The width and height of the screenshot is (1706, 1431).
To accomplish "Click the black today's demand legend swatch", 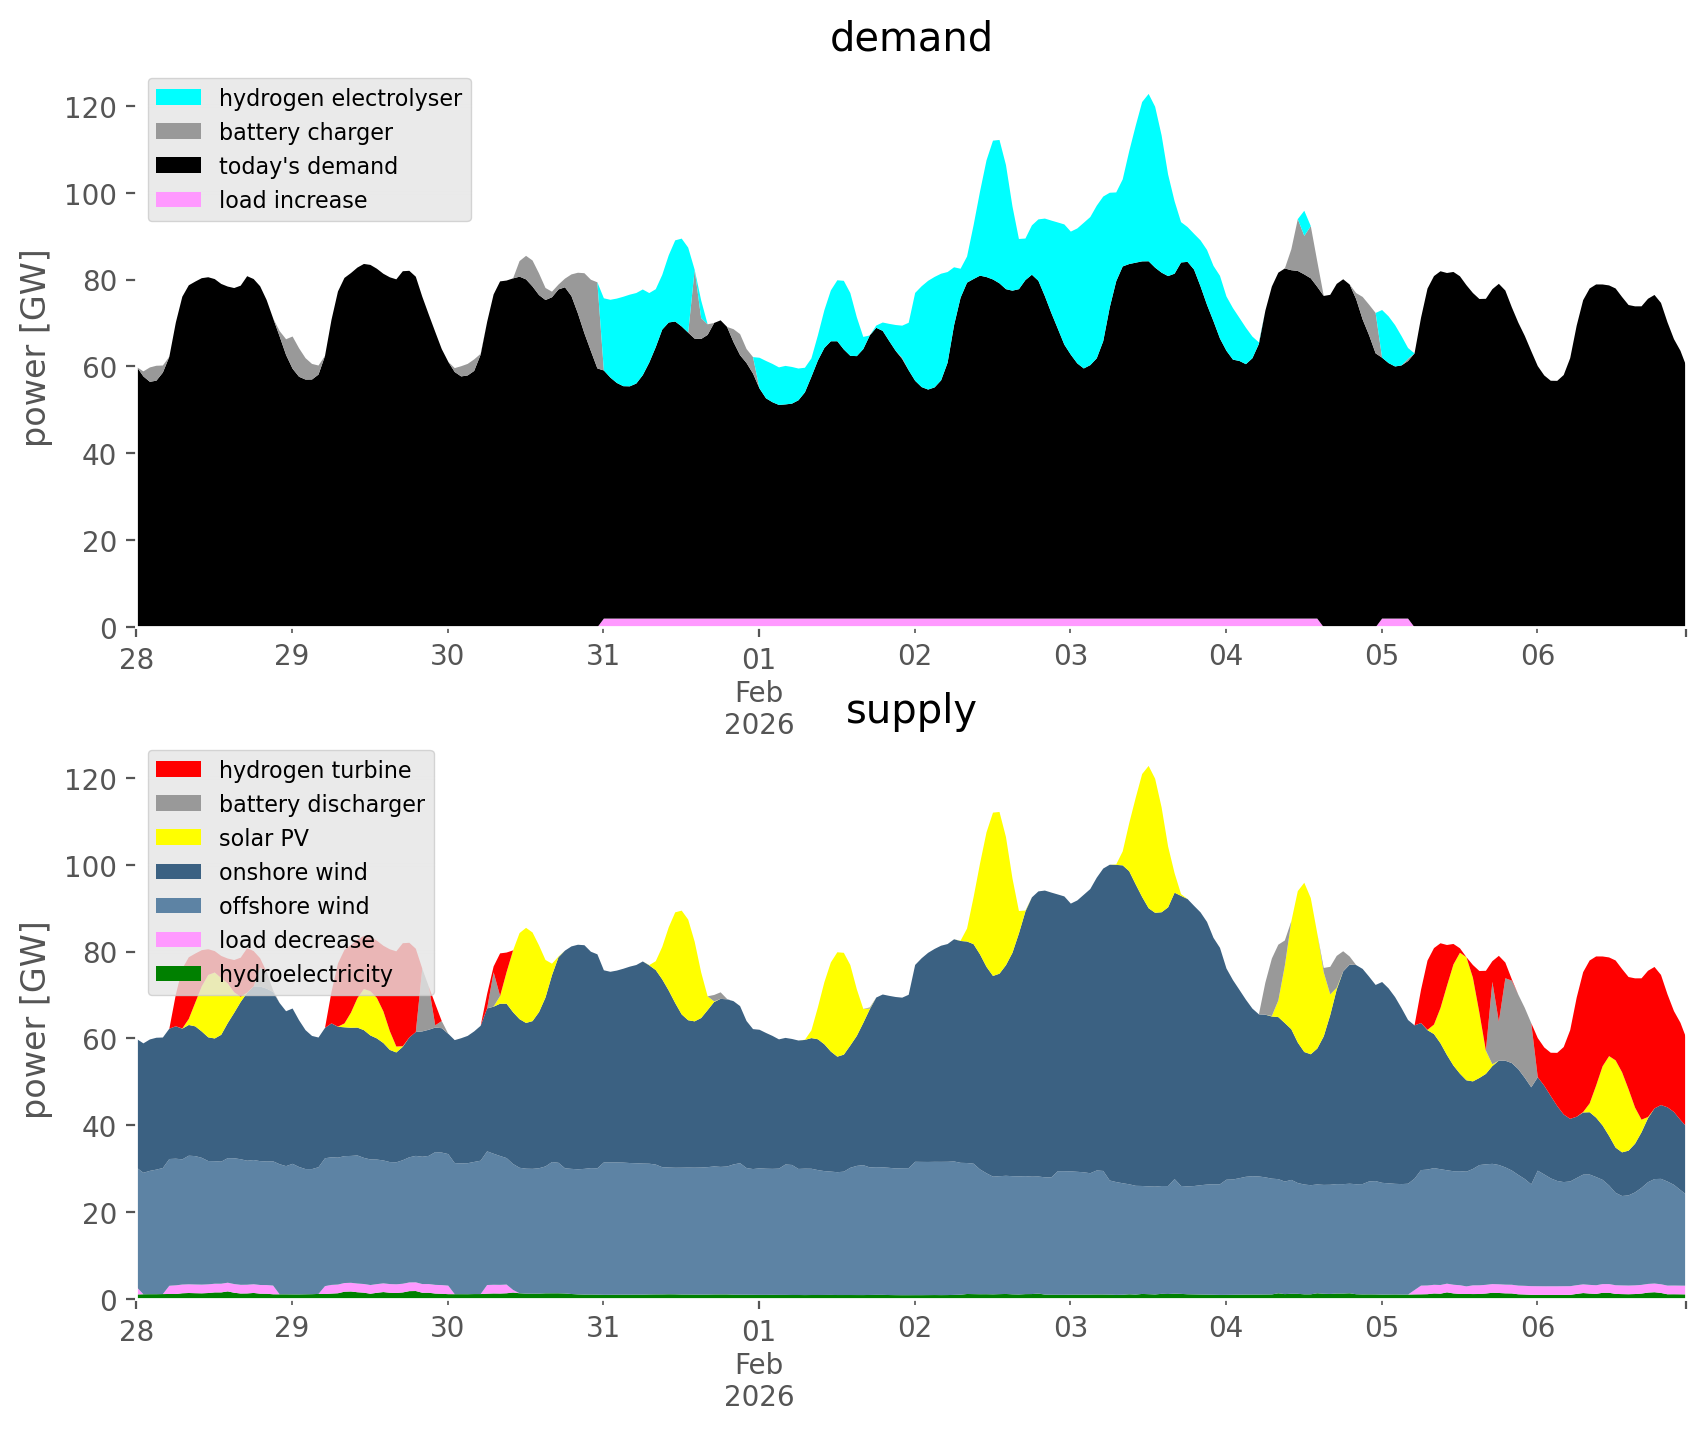I will click(179, 166).
